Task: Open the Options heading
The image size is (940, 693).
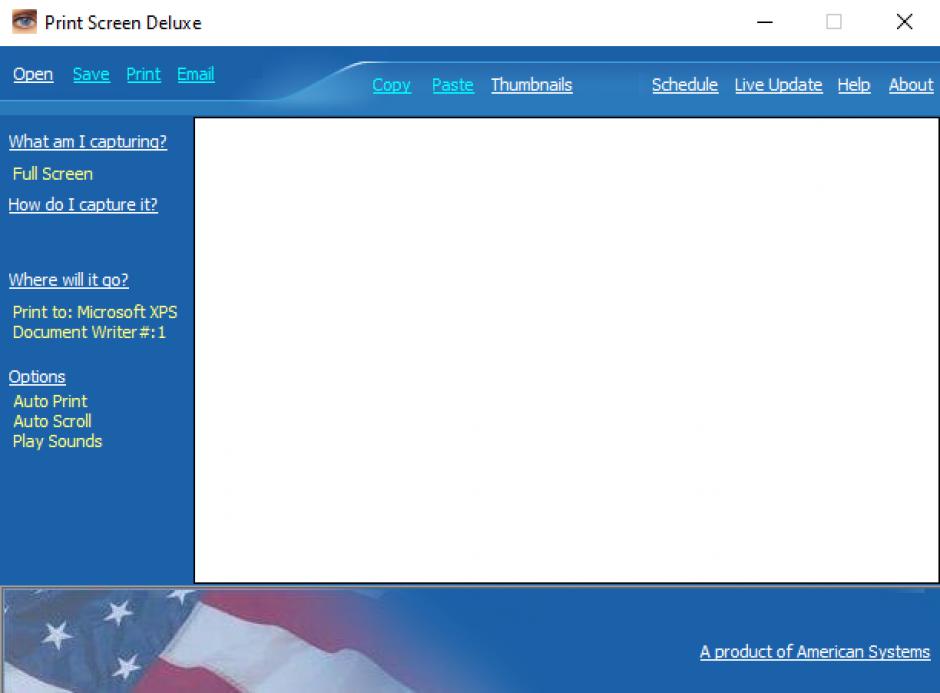Action: pyautogui.click(x=37, y=377)
